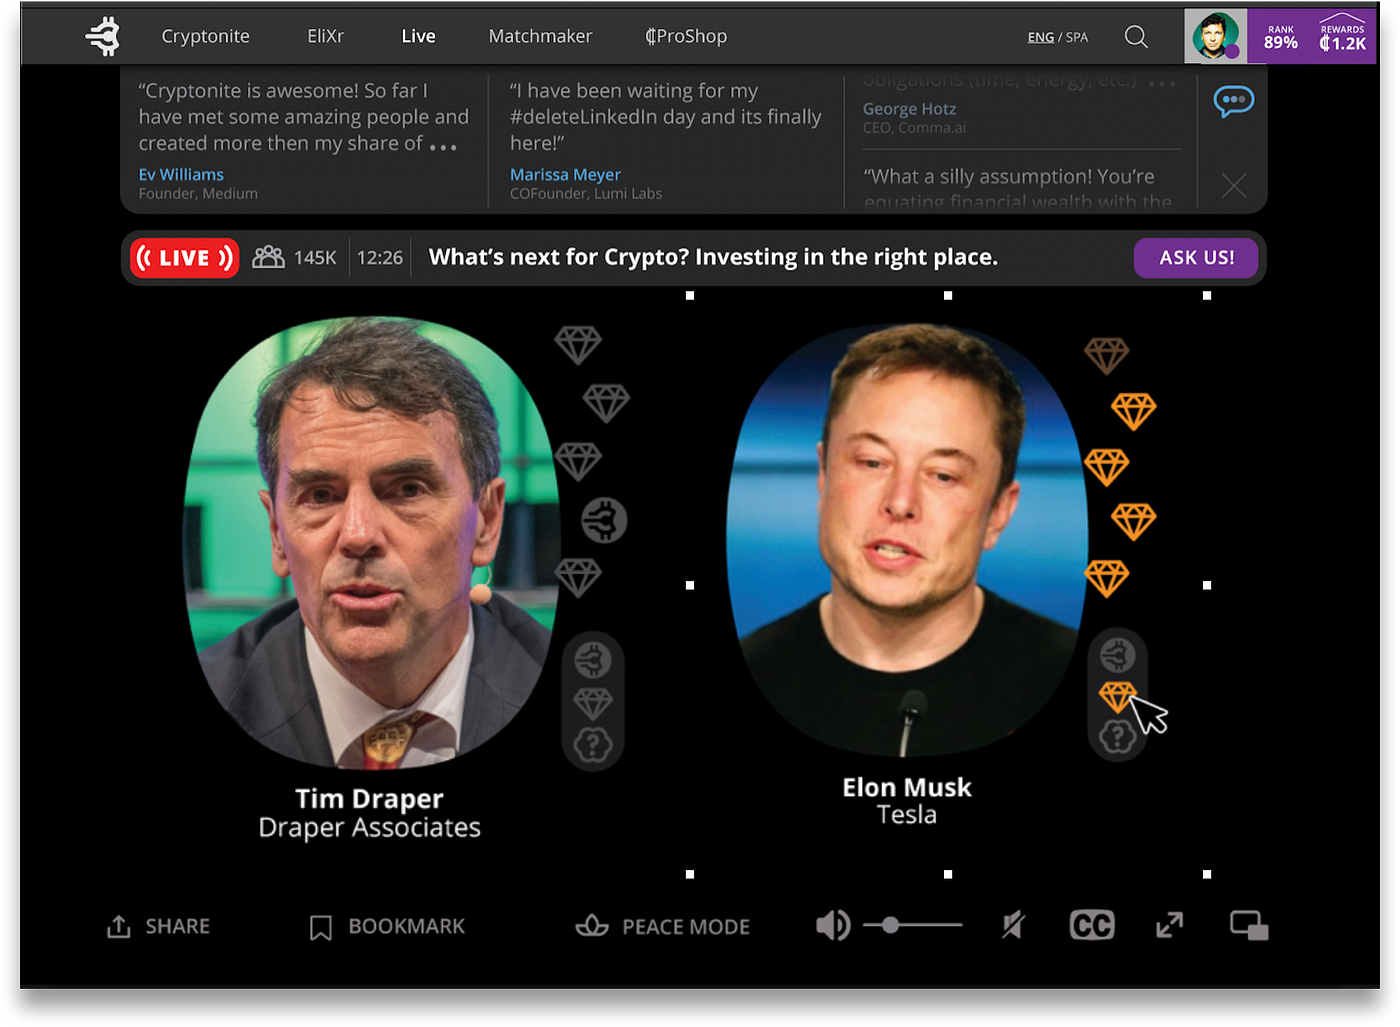1400x1027 pixels.
Task: Click the Elon Musk name label
Action: (907, 787)
